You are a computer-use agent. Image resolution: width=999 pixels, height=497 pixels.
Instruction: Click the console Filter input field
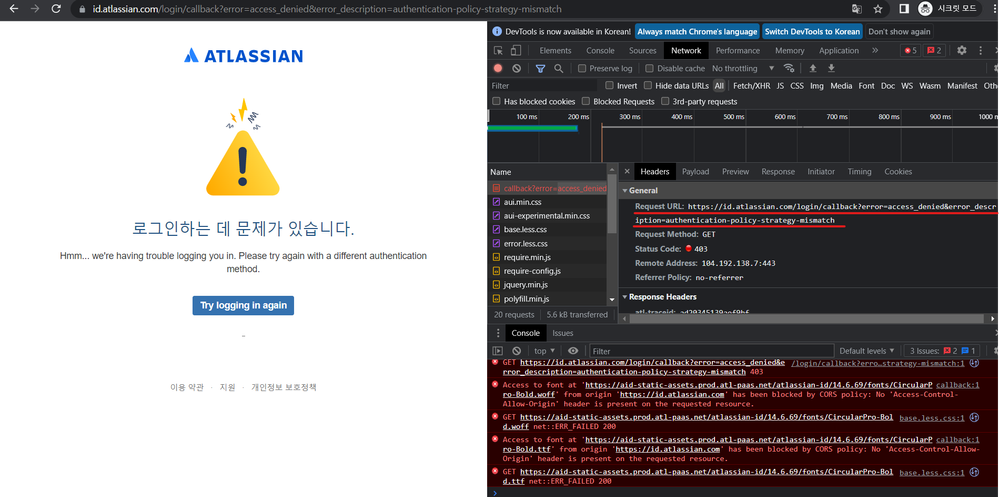(x=712, y=350)
